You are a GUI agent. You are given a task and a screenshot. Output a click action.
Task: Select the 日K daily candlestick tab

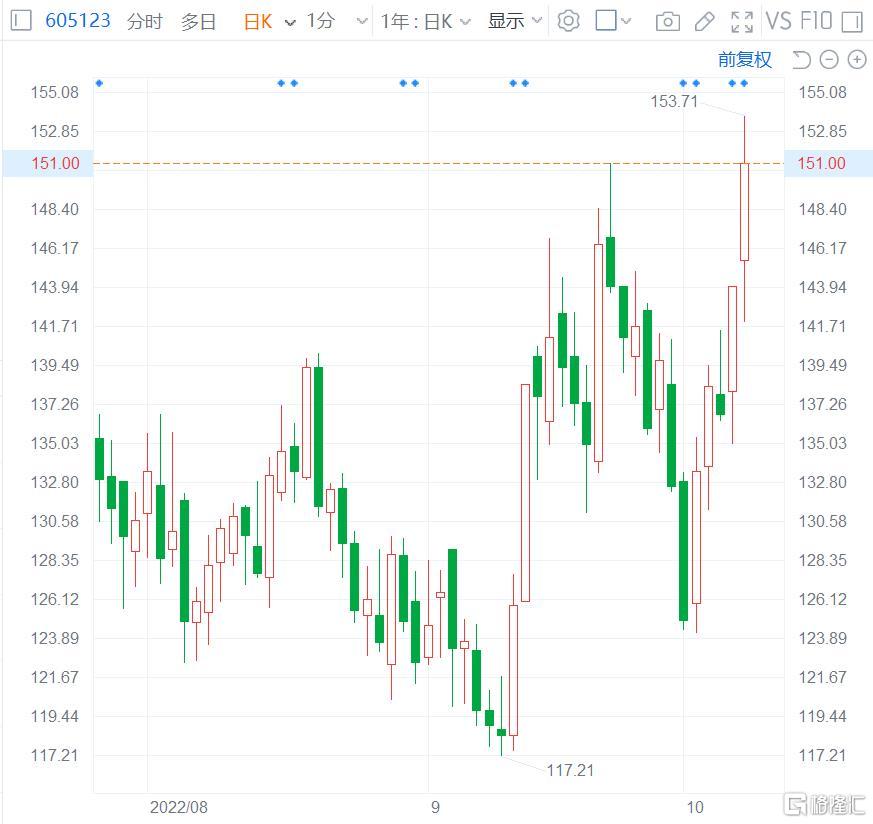click(258, 22)
